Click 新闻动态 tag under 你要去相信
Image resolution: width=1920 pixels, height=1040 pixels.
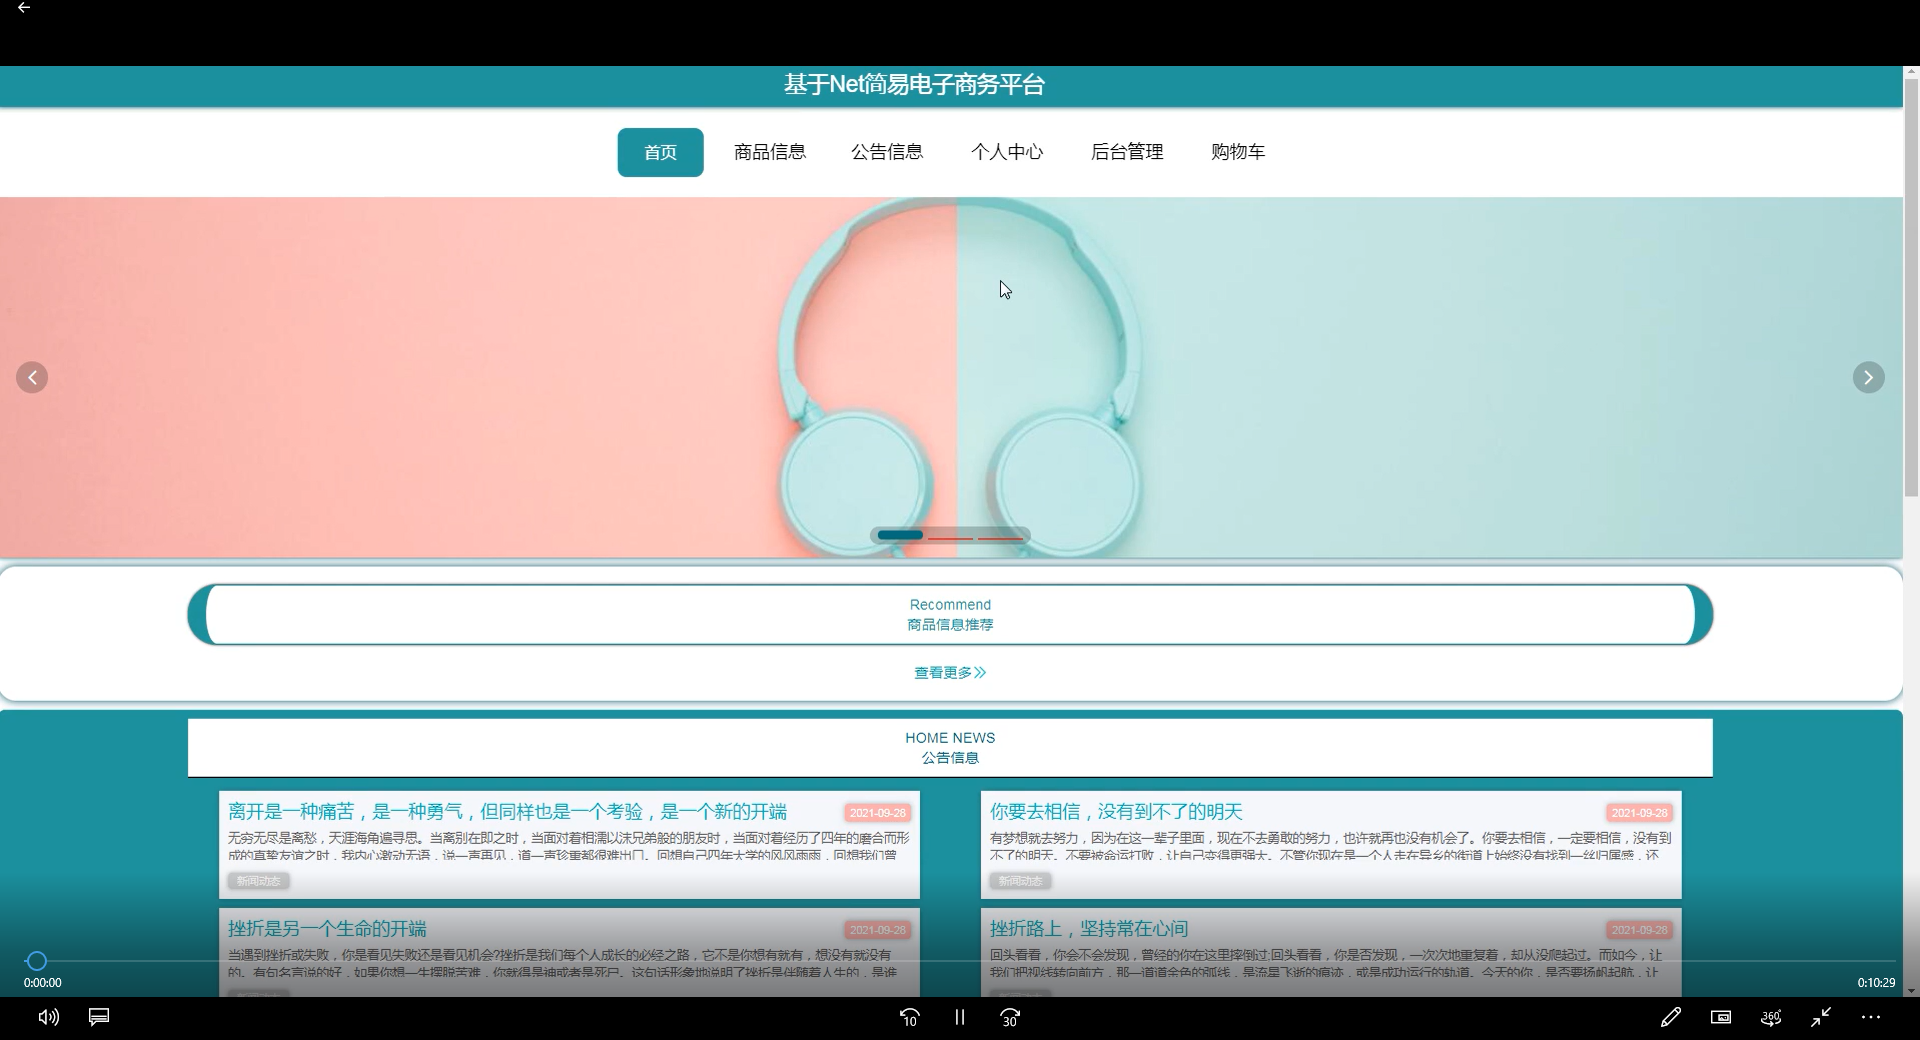[x=1021, y=881]
